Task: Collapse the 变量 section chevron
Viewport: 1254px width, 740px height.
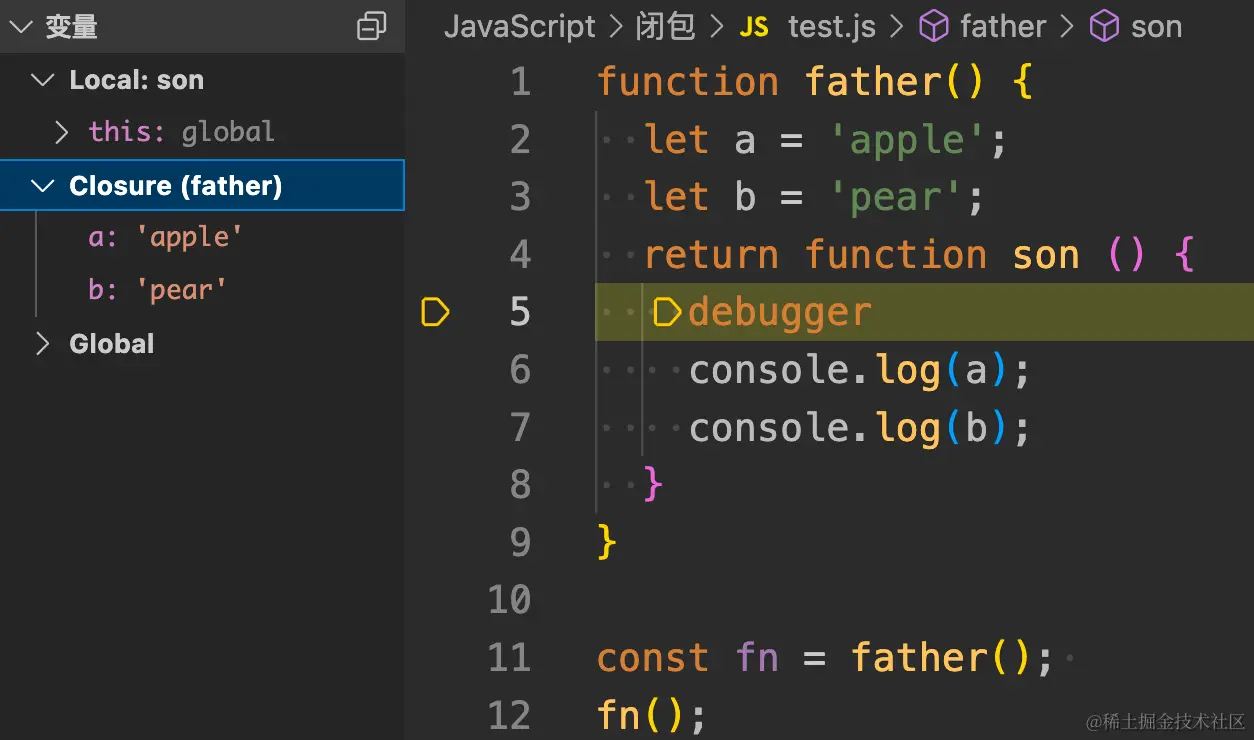Action: pyautogui.click(x=20, y=27)
